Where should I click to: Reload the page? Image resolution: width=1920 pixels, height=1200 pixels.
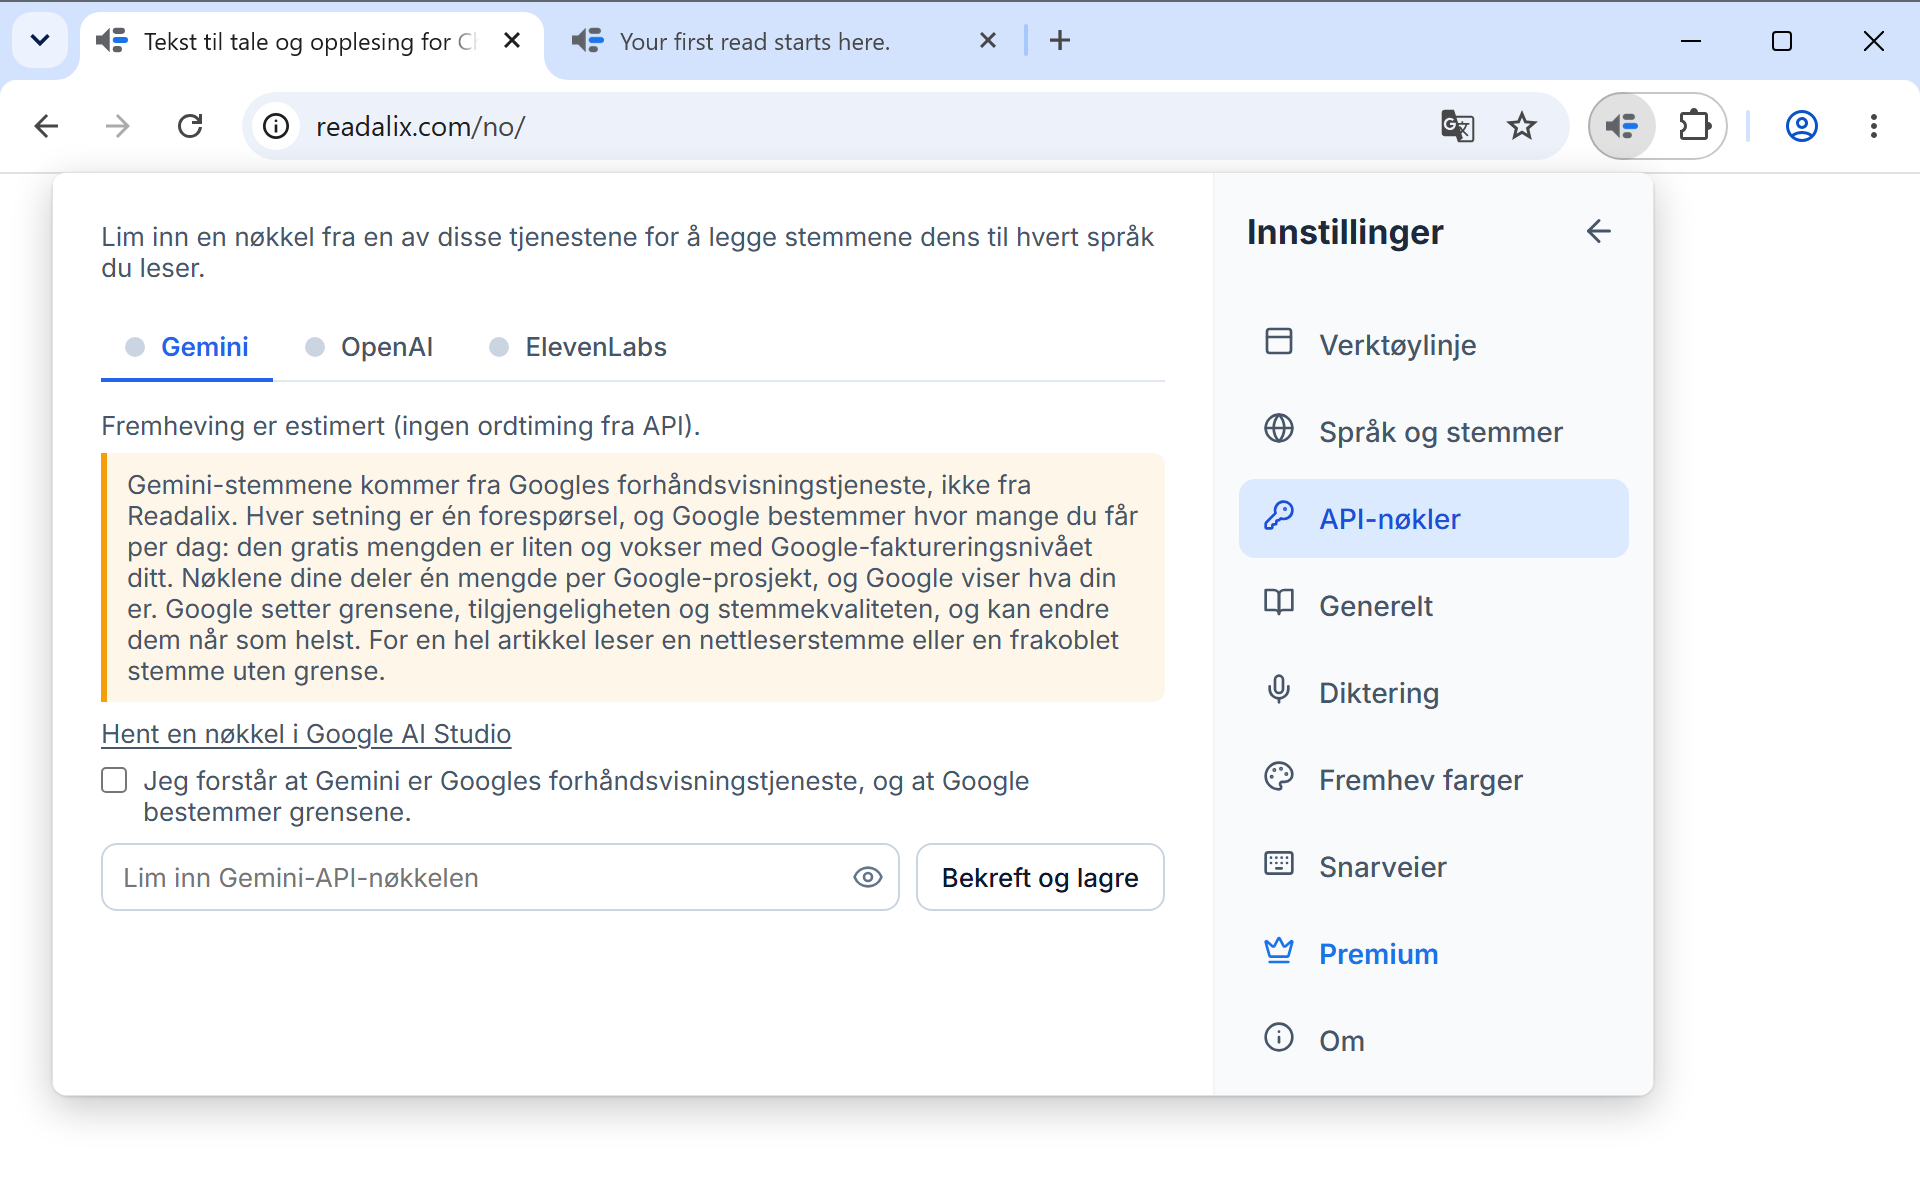(x=190, y=126)
